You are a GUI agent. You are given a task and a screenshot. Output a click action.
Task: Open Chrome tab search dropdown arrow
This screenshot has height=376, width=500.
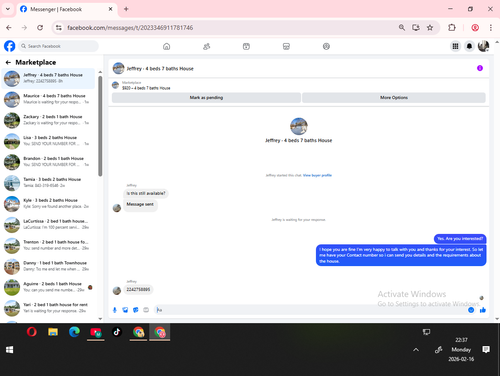(8, 9)
